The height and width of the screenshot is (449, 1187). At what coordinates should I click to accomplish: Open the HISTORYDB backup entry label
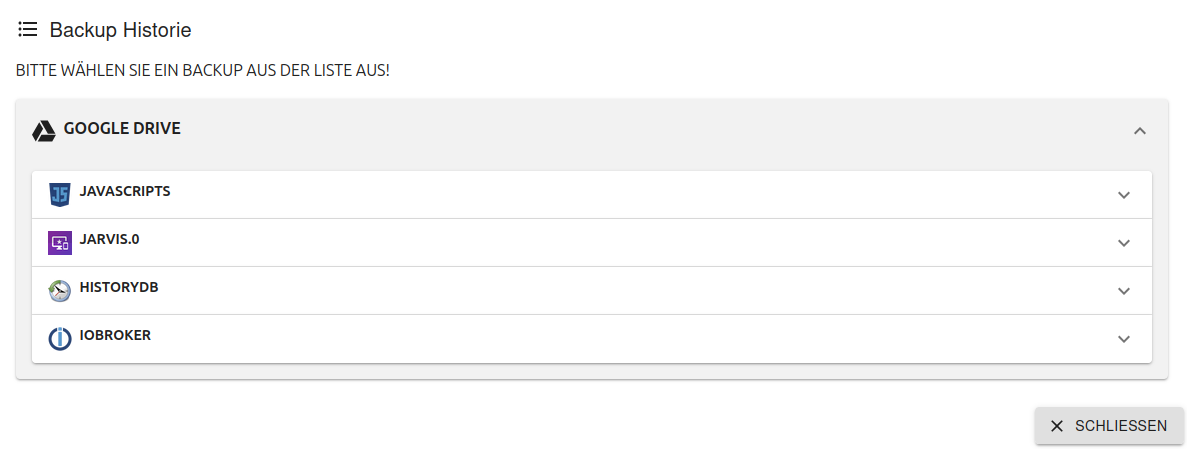[119, 287]
